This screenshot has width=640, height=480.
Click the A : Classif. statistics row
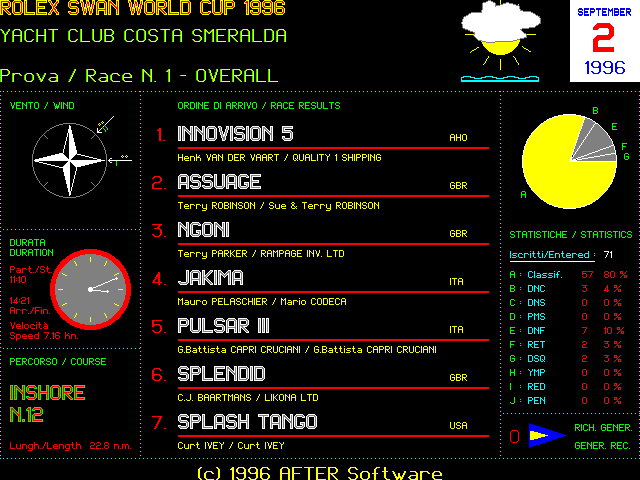click(569, 275)
